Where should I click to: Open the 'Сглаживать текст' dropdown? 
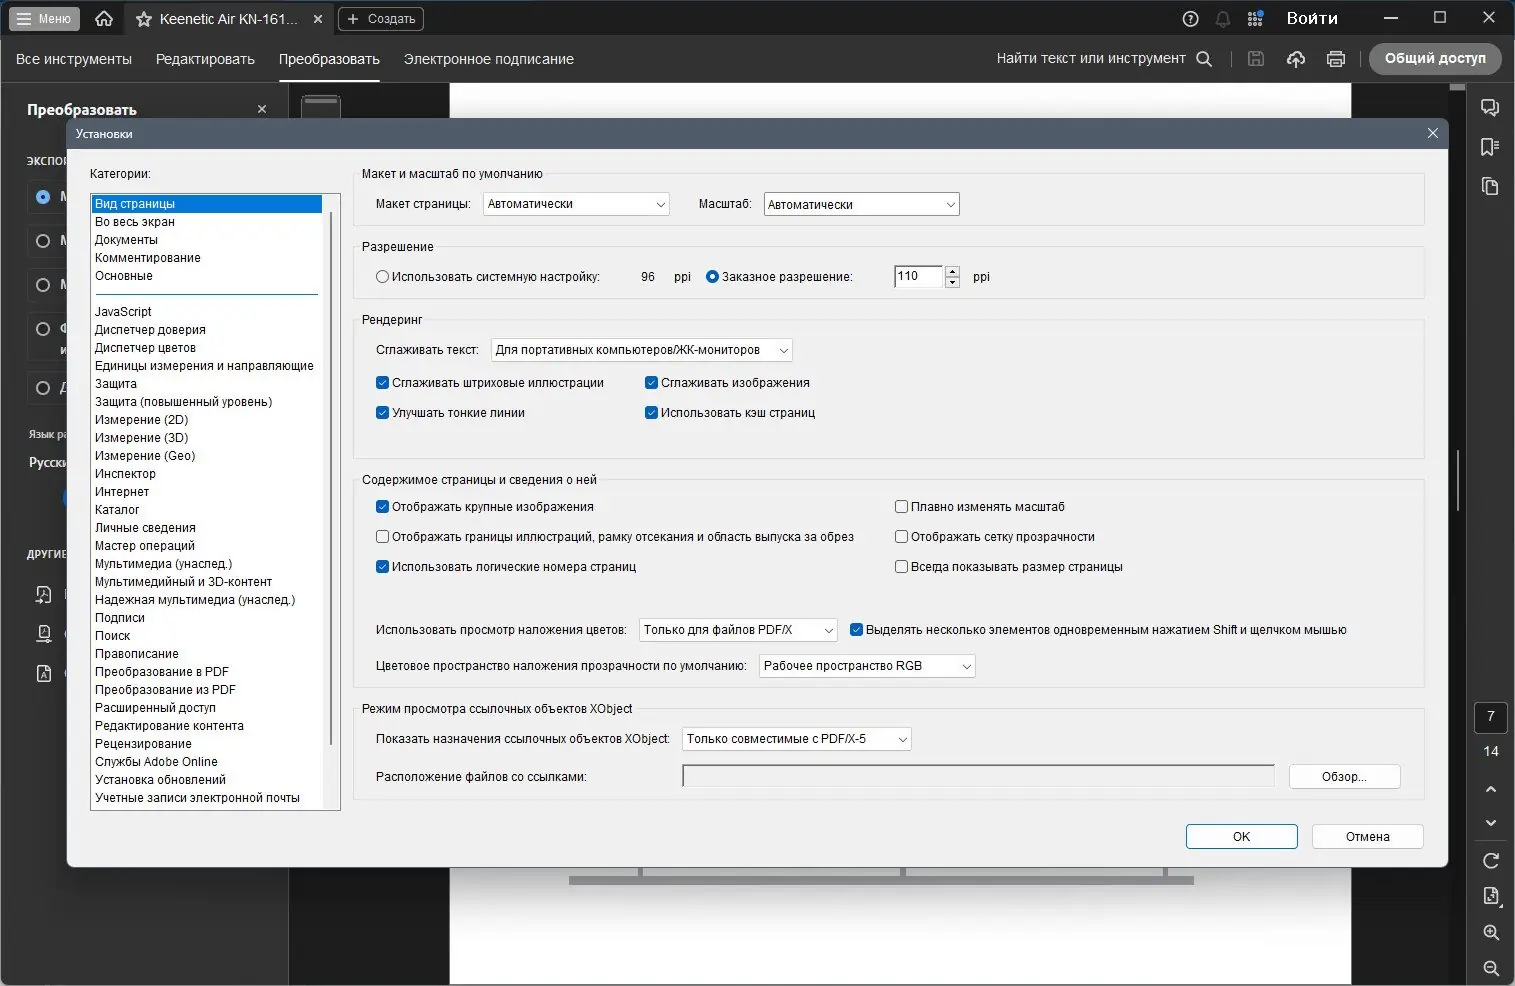point(640,349)
